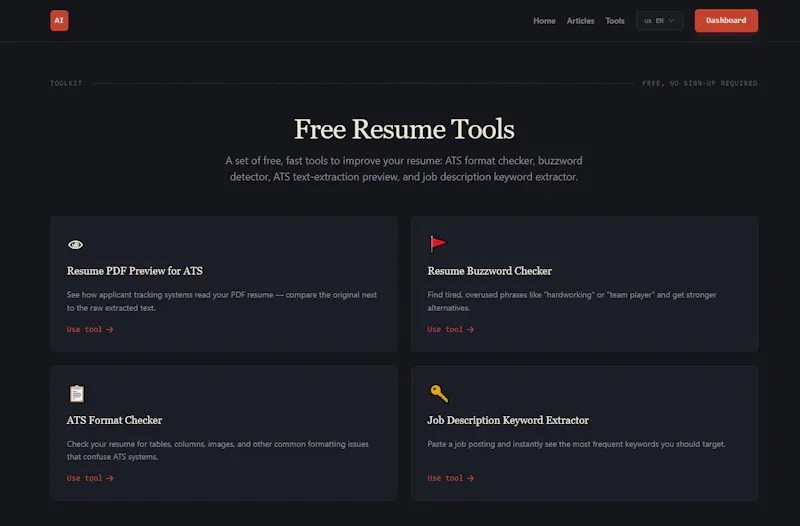Click the Free Resume Tools heading
This screenshot has height=526, width=800.
[x=404, y=129]
